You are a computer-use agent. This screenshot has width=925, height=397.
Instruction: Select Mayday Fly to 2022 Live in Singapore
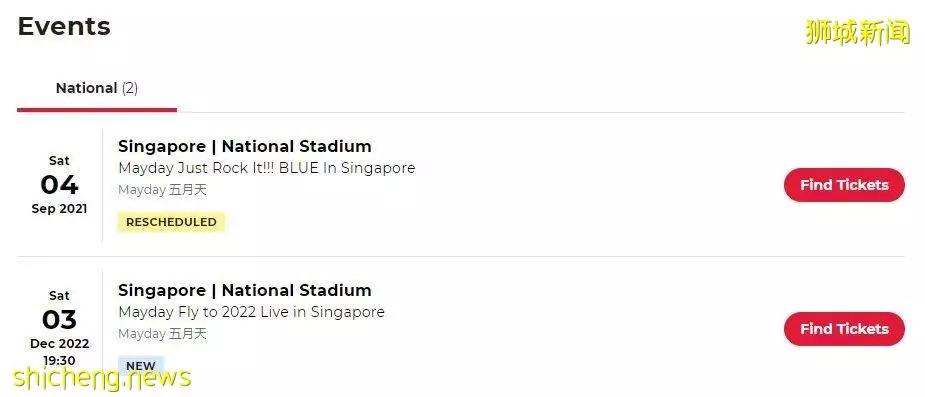pos(251,312)
